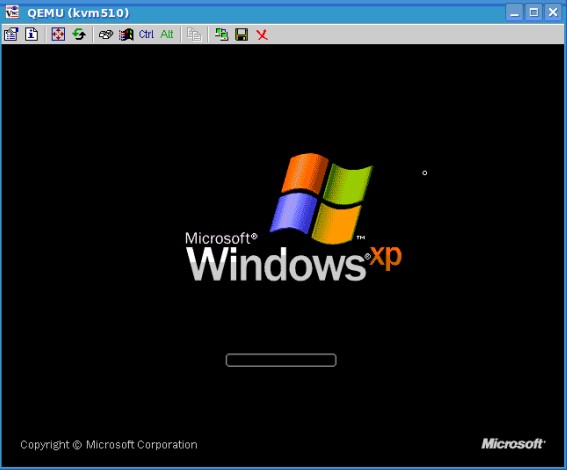Open the connection options dialog icon
The height and width of the screenshot is (470, 567).
[x=11, y=34]
